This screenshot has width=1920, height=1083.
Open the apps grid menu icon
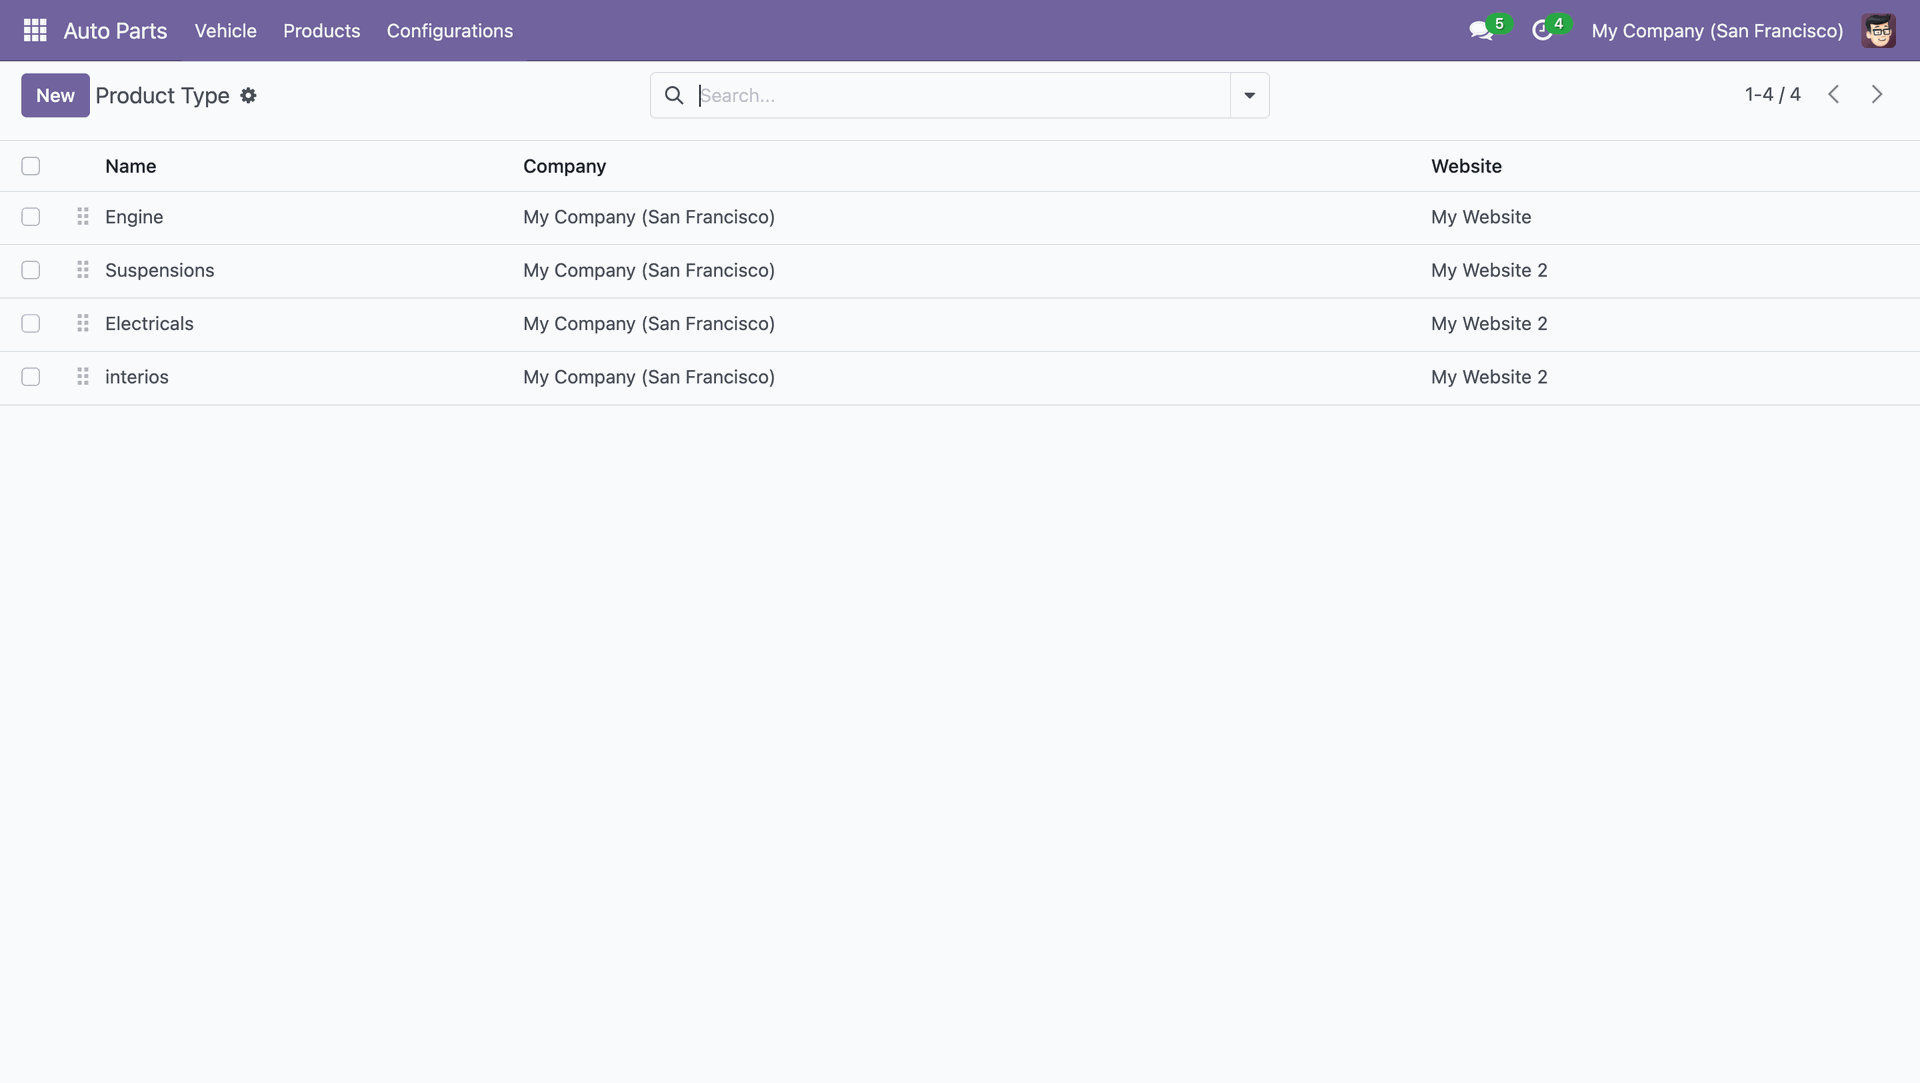click(x=35, y=30)
